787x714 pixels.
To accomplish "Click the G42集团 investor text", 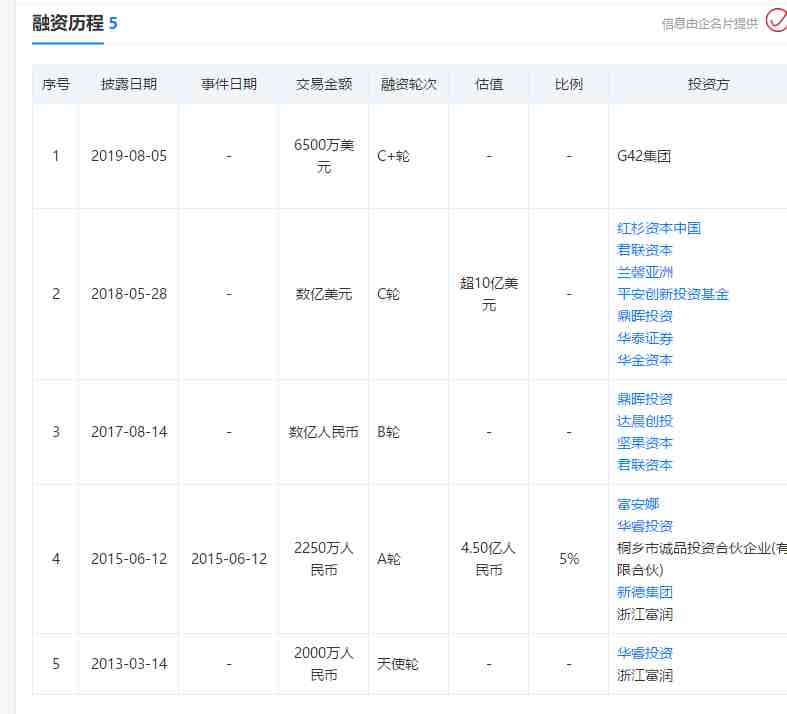I will [x=644, y=156].
